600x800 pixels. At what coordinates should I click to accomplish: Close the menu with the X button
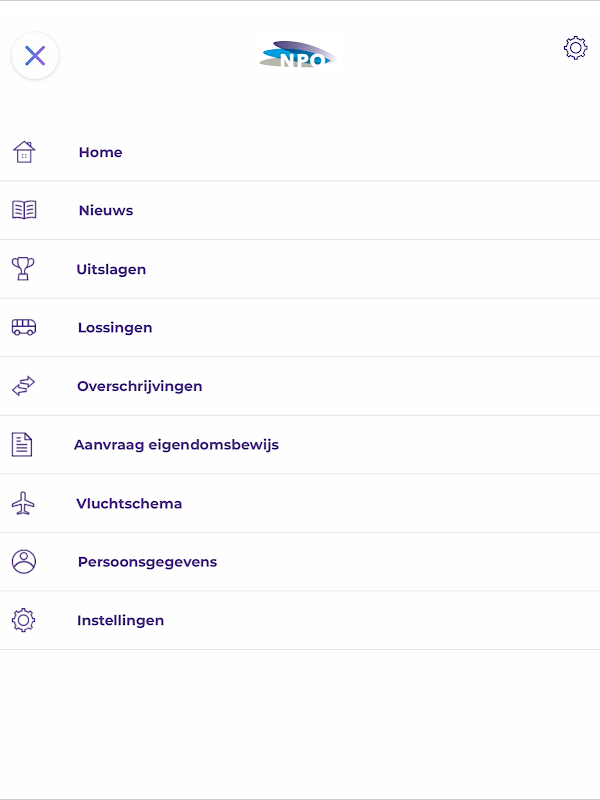(x=35, y=55)
